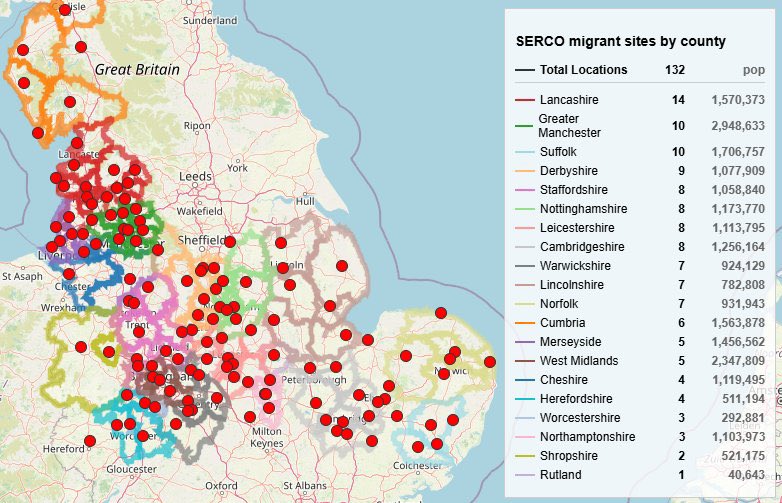This screenshot has height=503, width=782.
Task: Click Greater Manchester's green line swatch
Action: pos(525,126)
